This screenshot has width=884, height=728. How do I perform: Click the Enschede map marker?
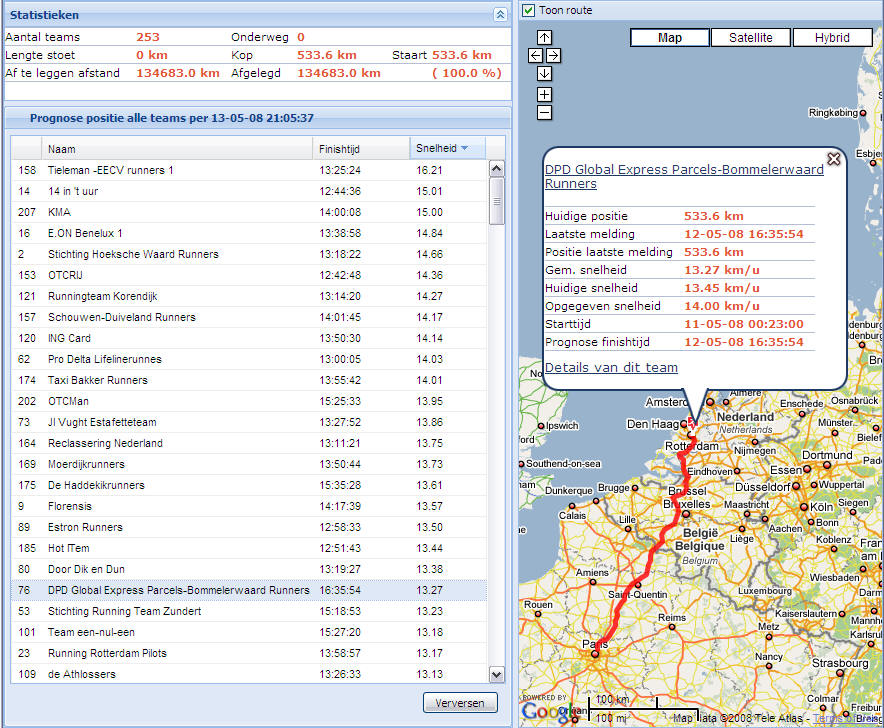coord(802,413)
